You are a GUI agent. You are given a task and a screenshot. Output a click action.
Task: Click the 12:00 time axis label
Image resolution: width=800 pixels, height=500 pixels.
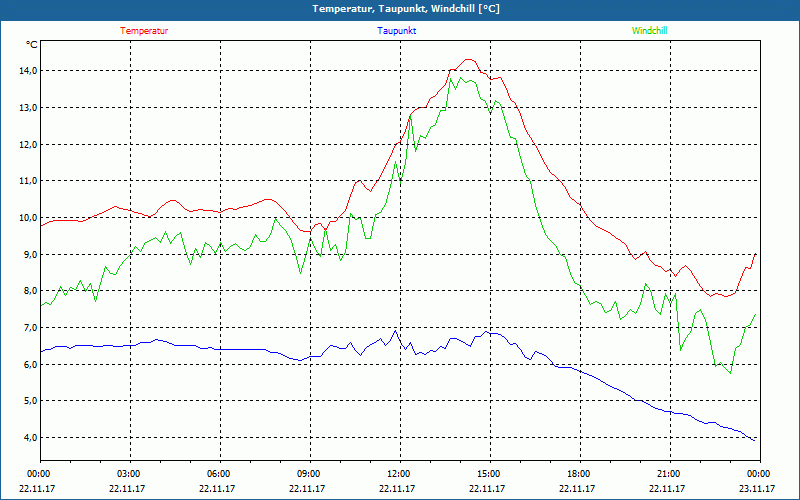(400, 474)
